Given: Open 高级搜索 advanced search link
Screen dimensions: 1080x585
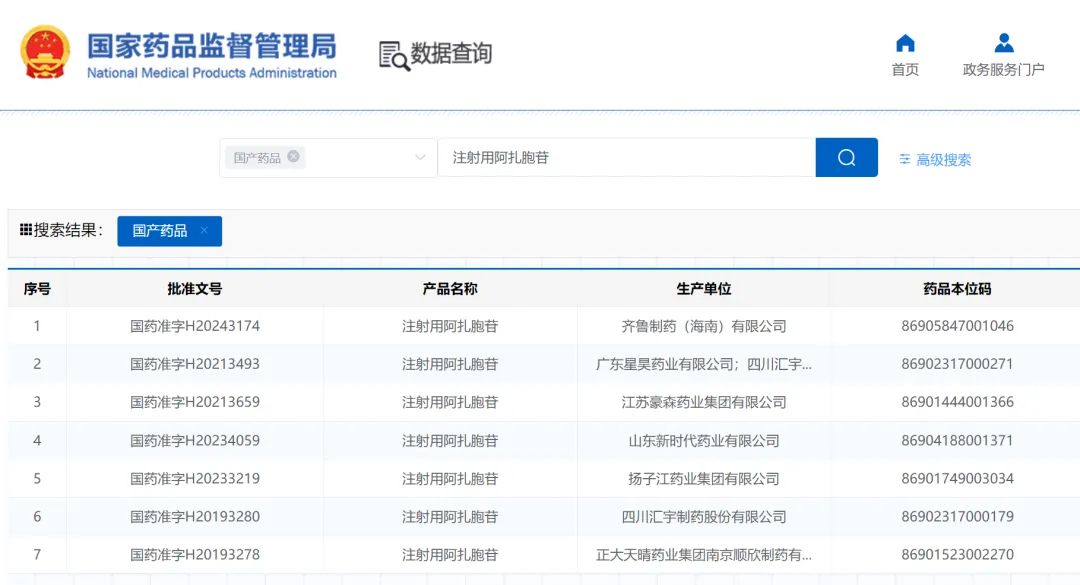Looking at the screenshot, I should (943, 160).
